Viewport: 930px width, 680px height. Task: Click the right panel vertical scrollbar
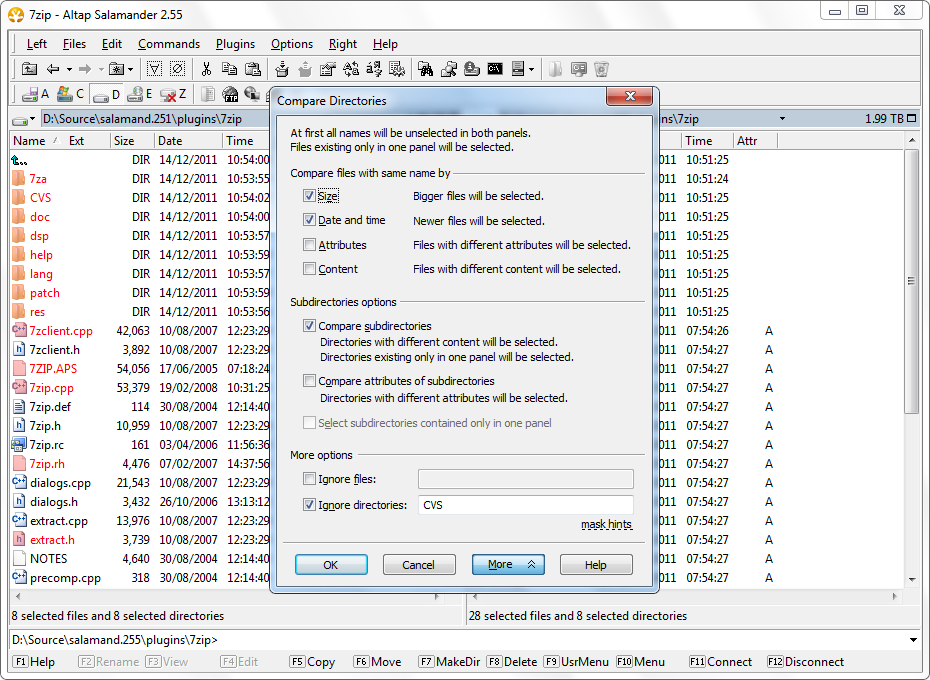click(912, 281)
